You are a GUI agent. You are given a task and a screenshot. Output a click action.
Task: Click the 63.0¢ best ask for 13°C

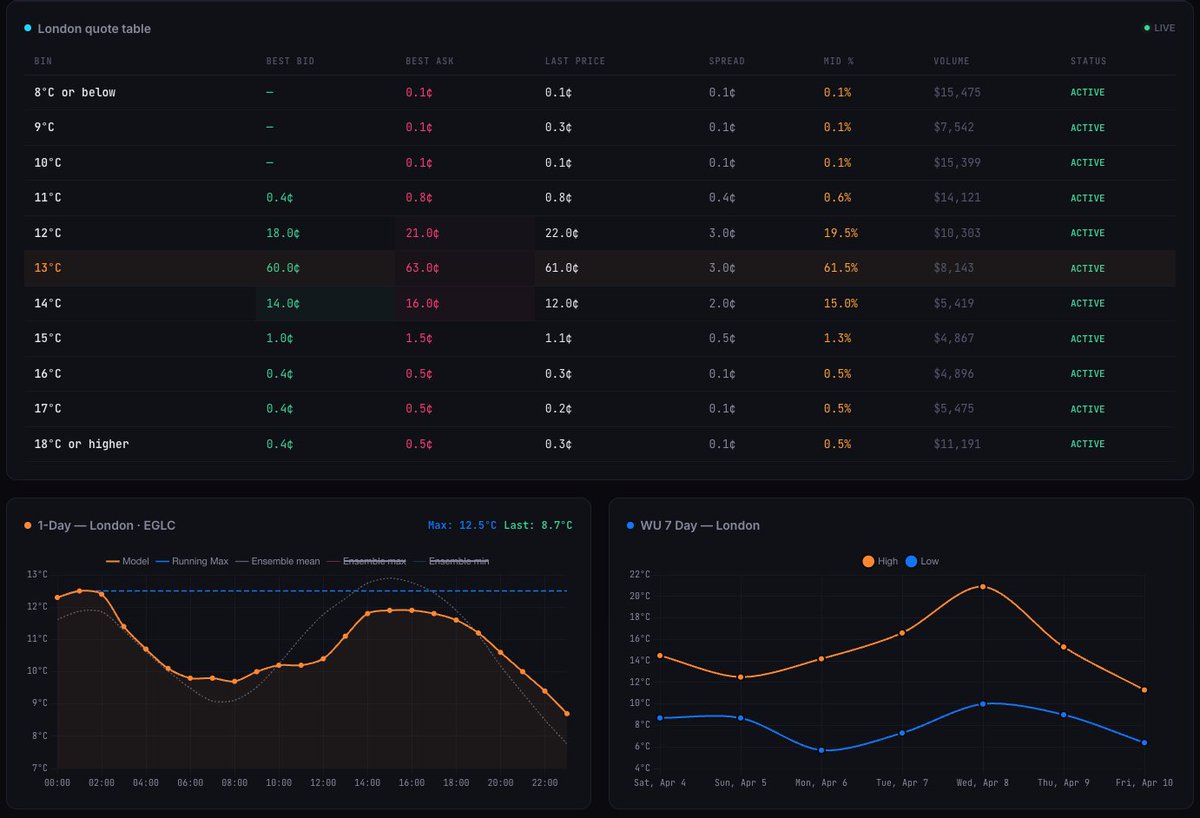pos(423,268)
